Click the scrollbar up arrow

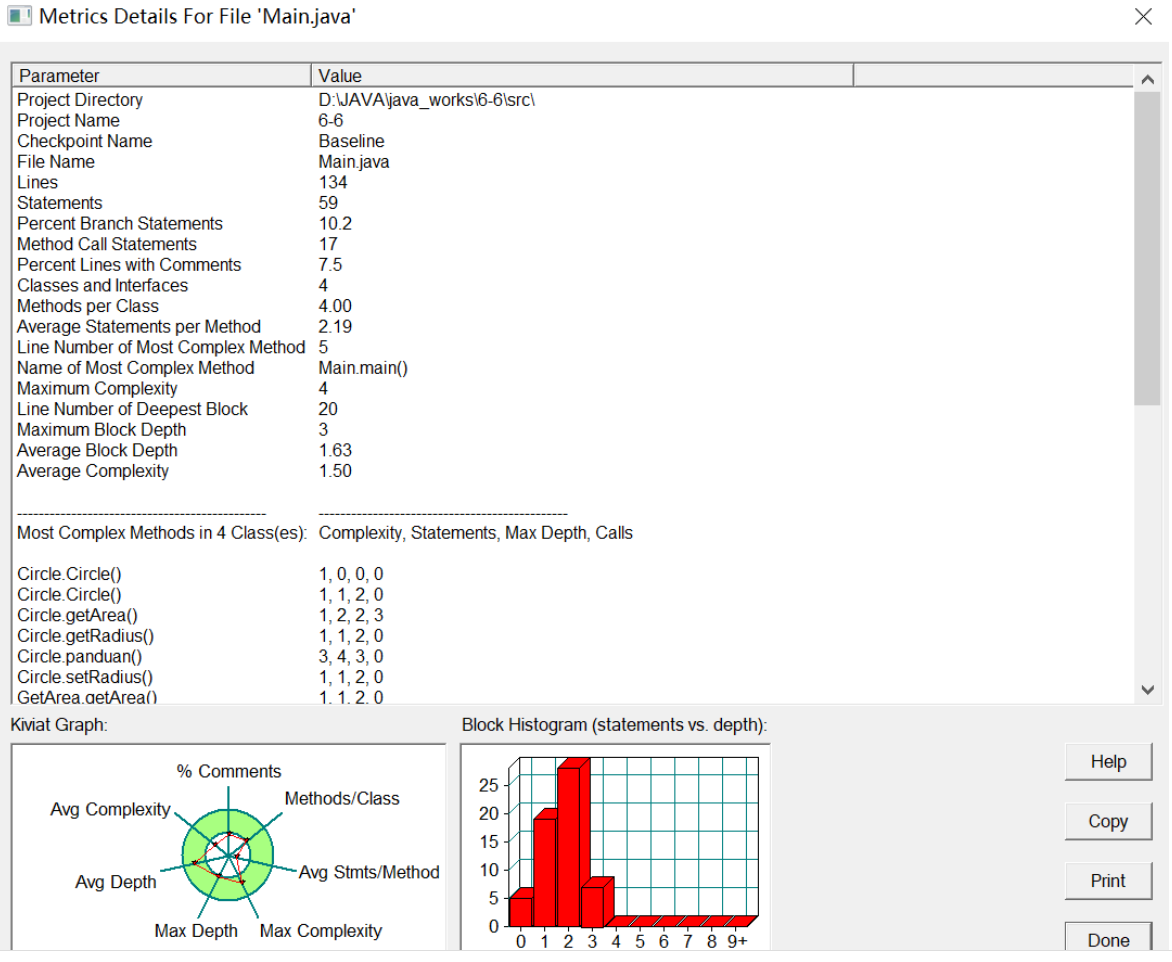point(1147,78)
